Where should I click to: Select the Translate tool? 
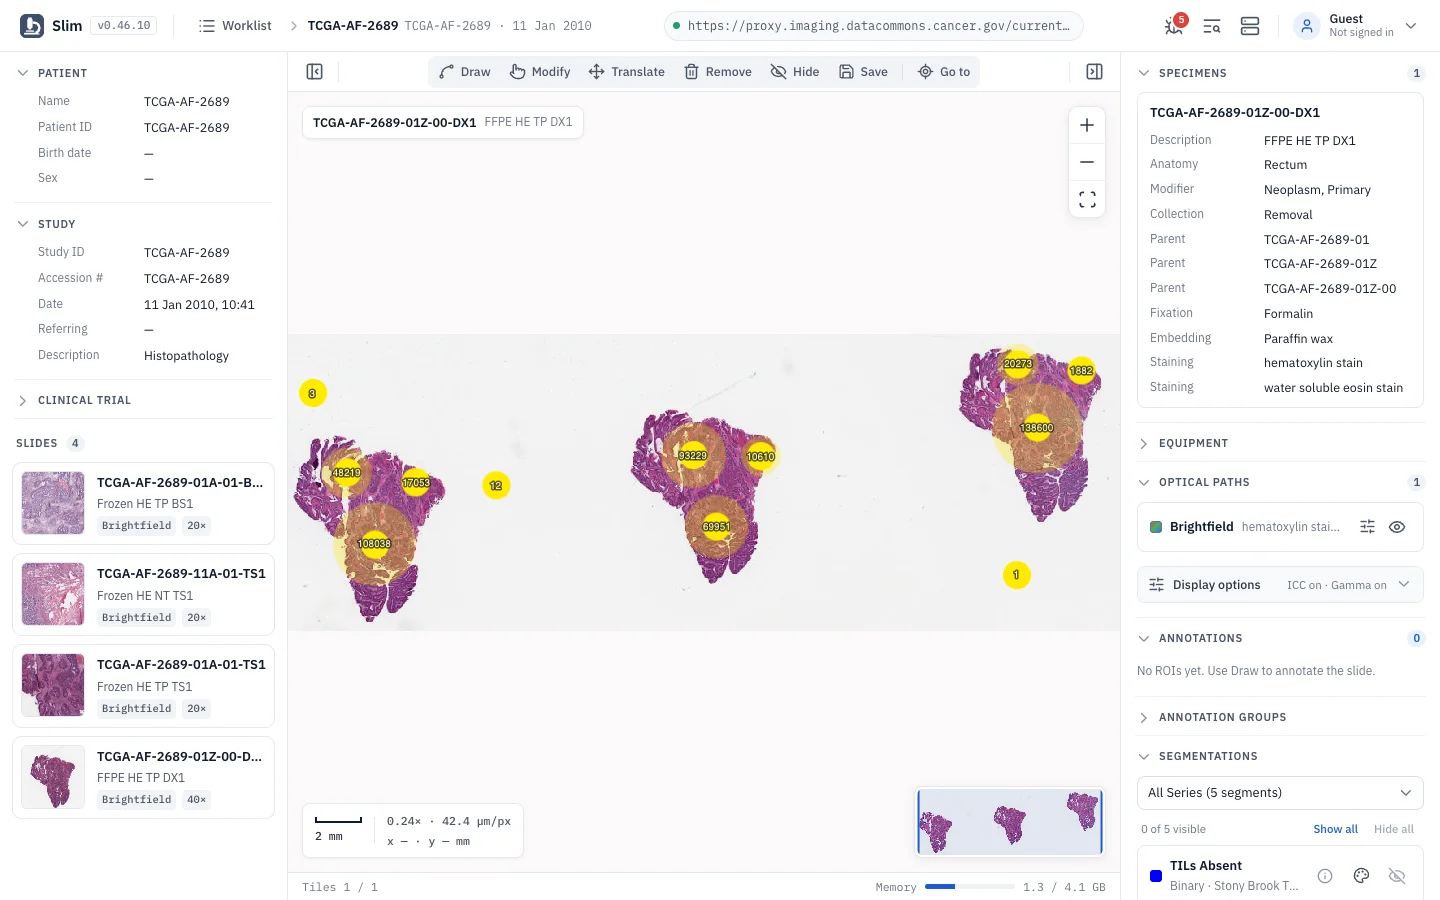(627, 72)
